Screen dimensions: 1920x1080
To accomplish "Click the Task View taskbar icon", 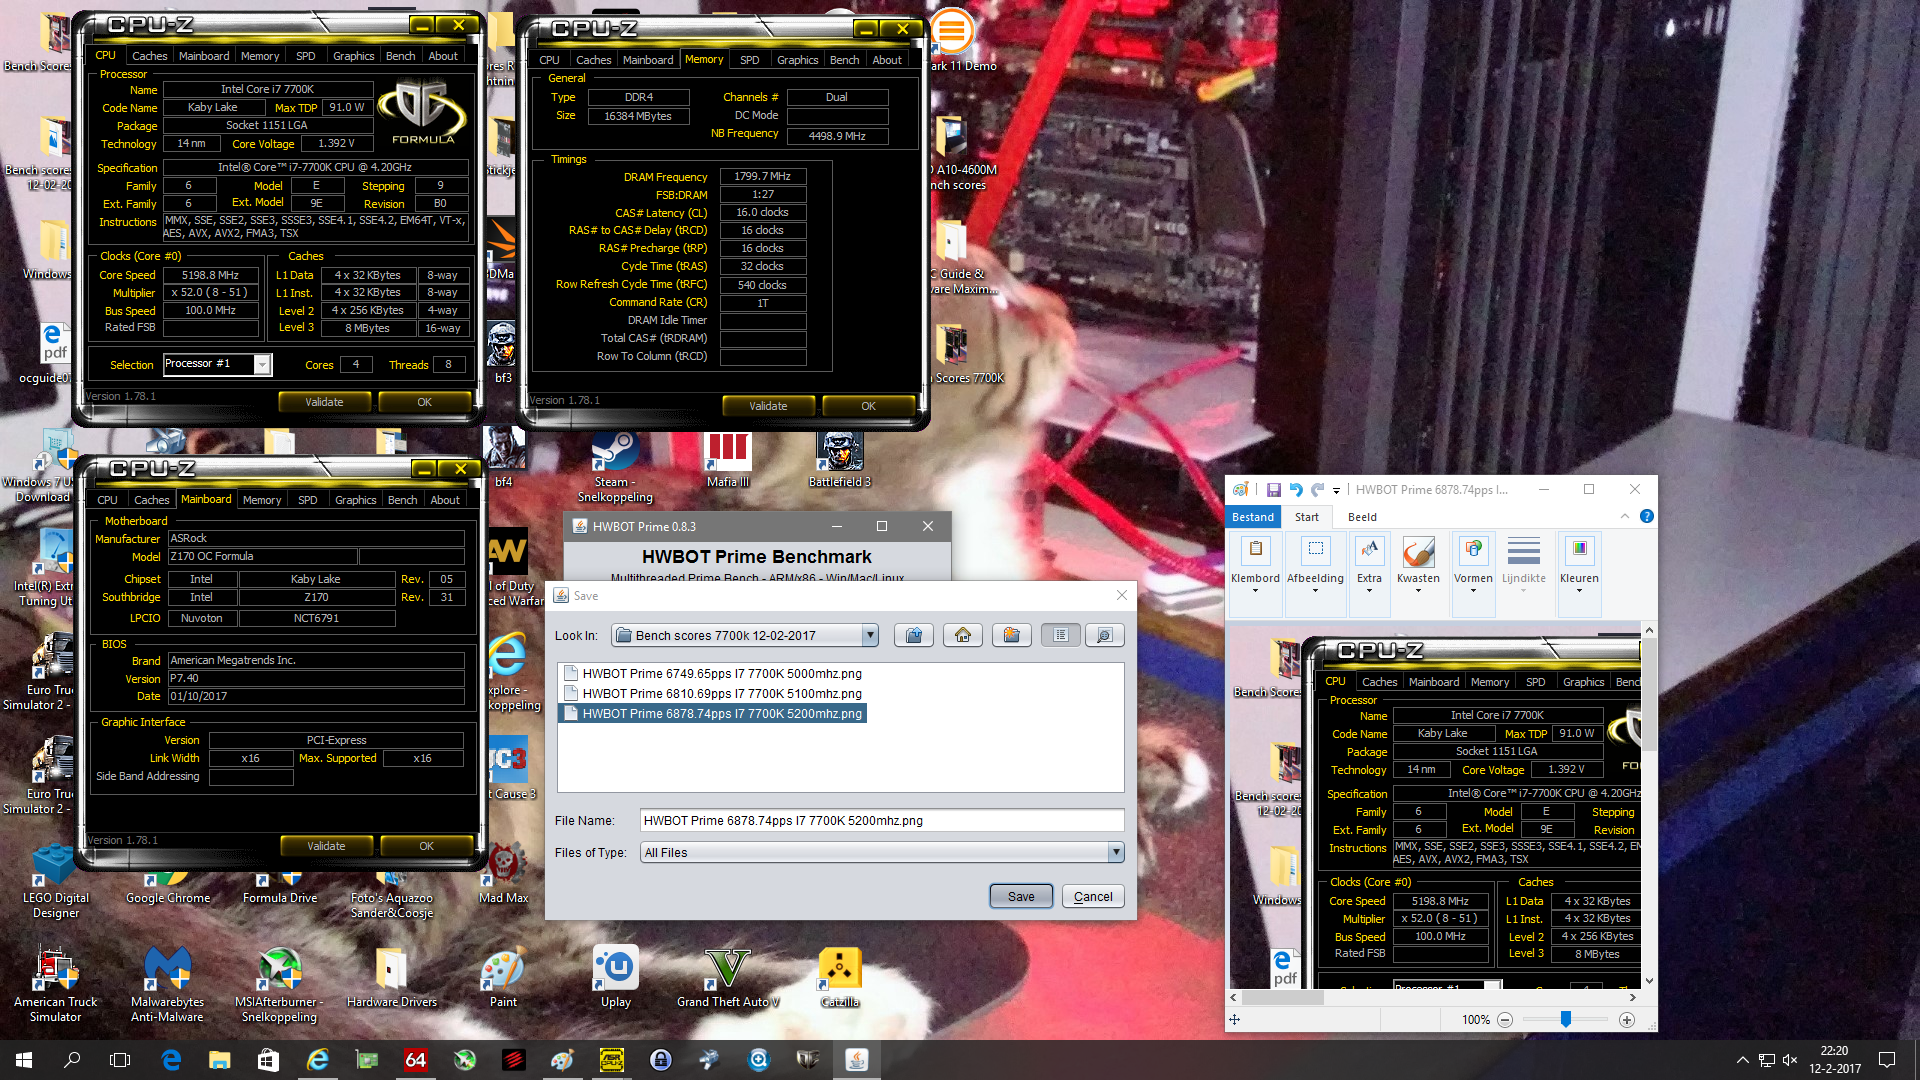I will 120,1060.
